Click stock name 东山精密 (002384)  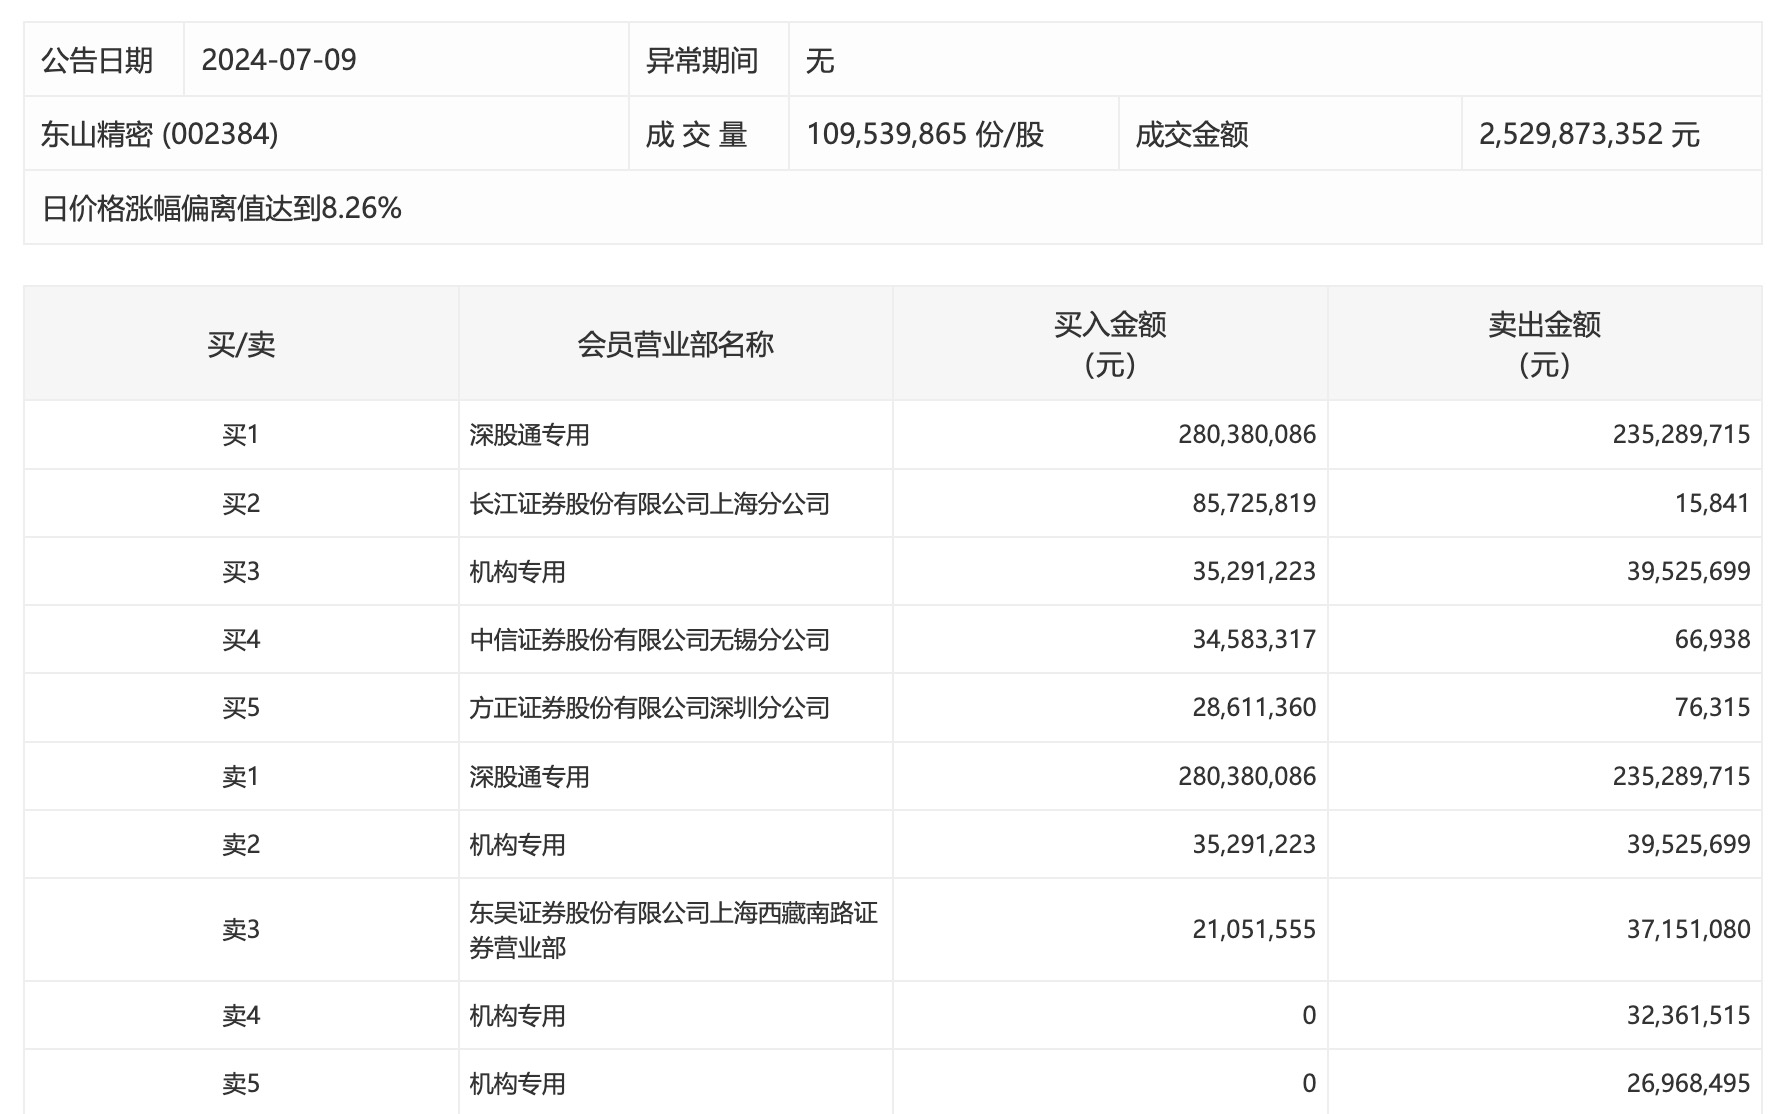pyautogui.click(x=160, y=134)
